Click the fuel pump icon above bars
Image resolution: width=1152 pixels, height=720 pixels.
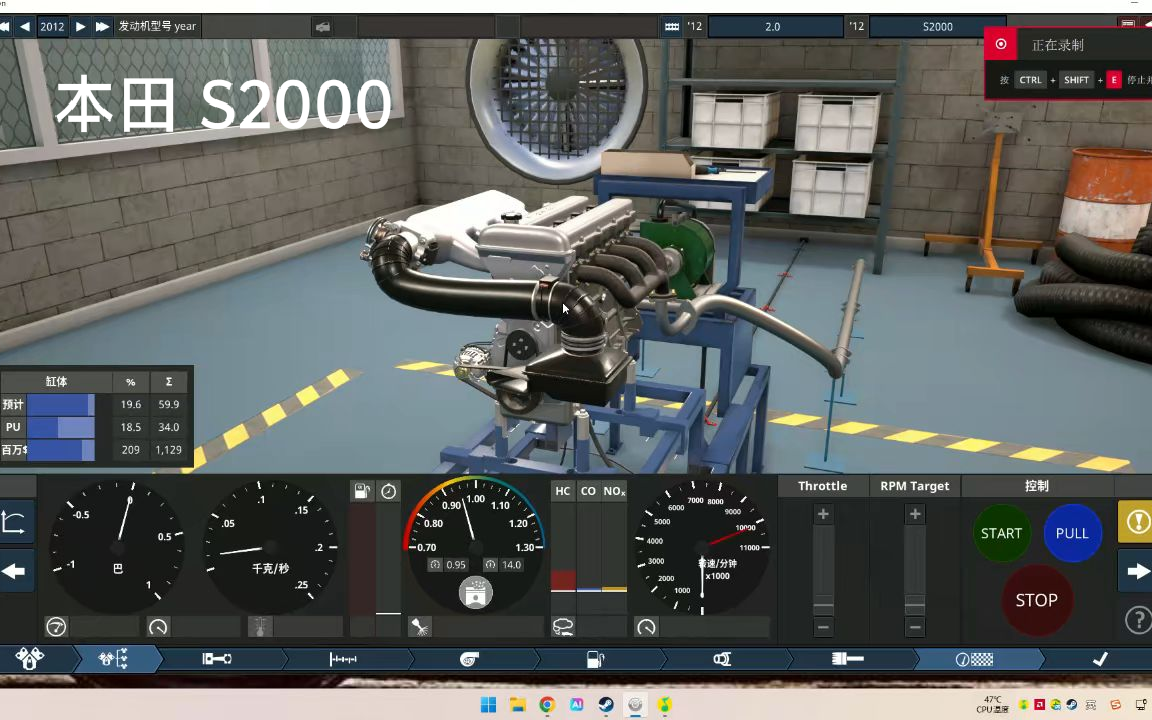click(362, 492)
